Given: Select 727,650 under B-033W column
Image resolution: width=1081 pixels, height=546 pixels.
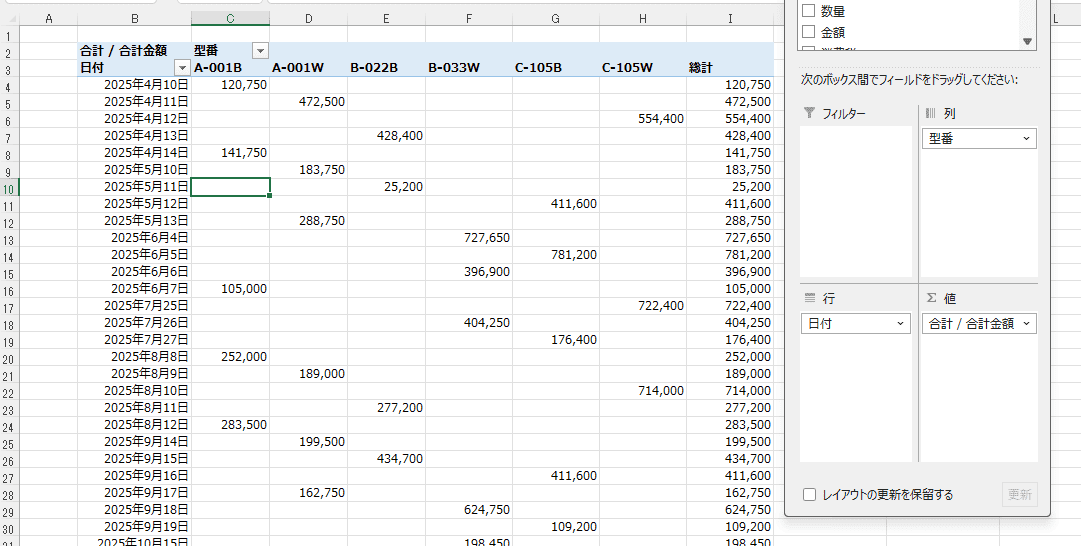Looking at the screenshot, I should pos(469,238).
